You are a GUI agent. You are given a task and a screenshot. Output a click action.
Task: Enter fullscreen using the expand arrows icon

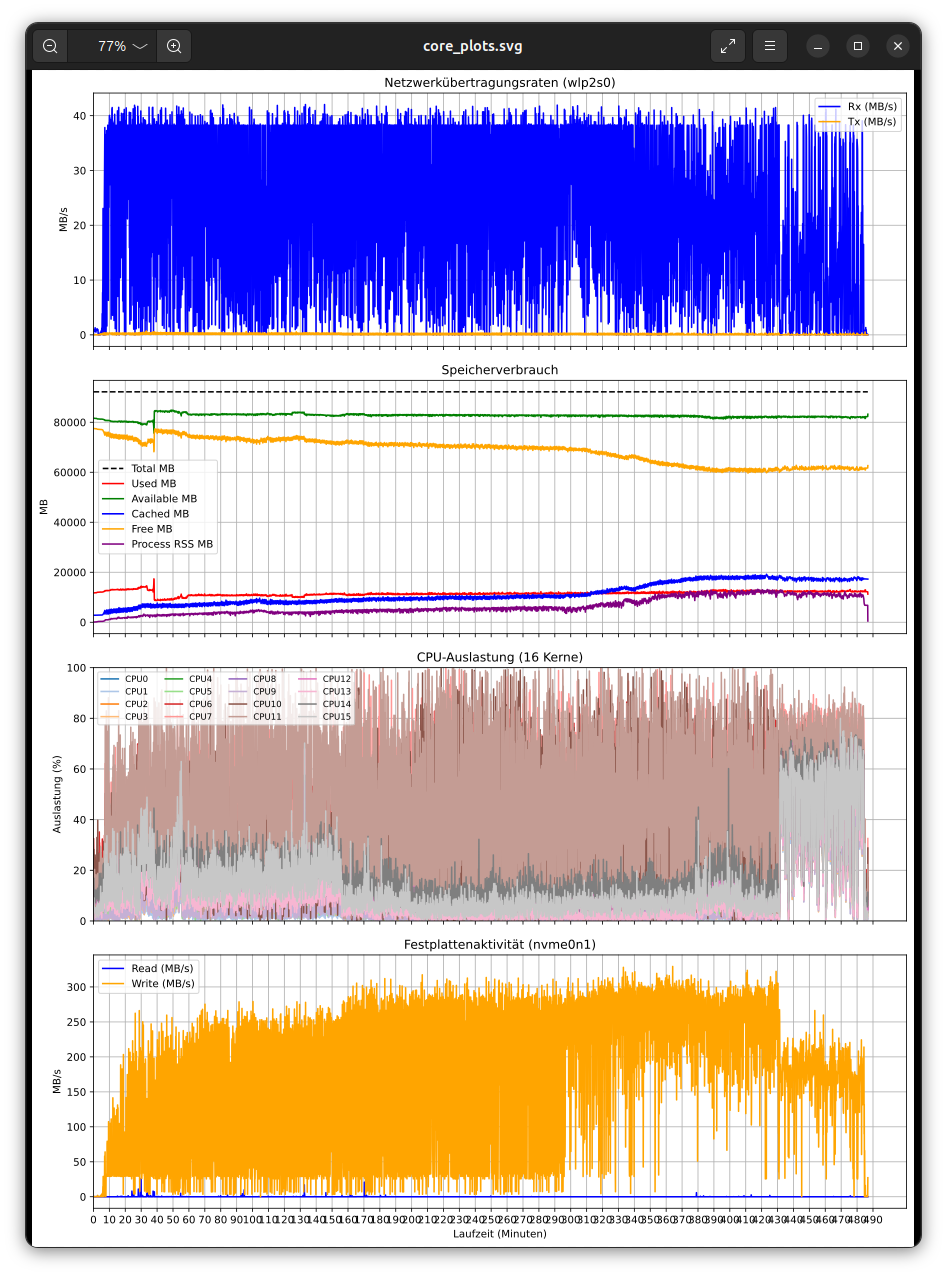[x=728, y=46]
